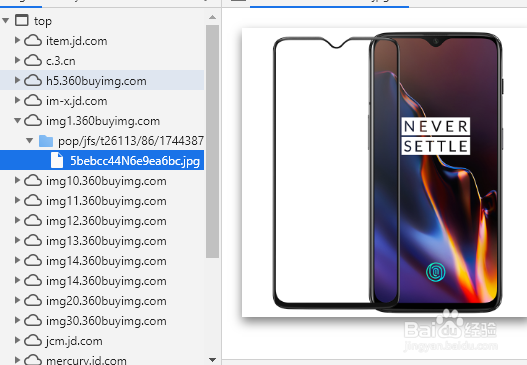Expand the item.jd.com domain arrow
Screen dimensions: 527x365
17,40
